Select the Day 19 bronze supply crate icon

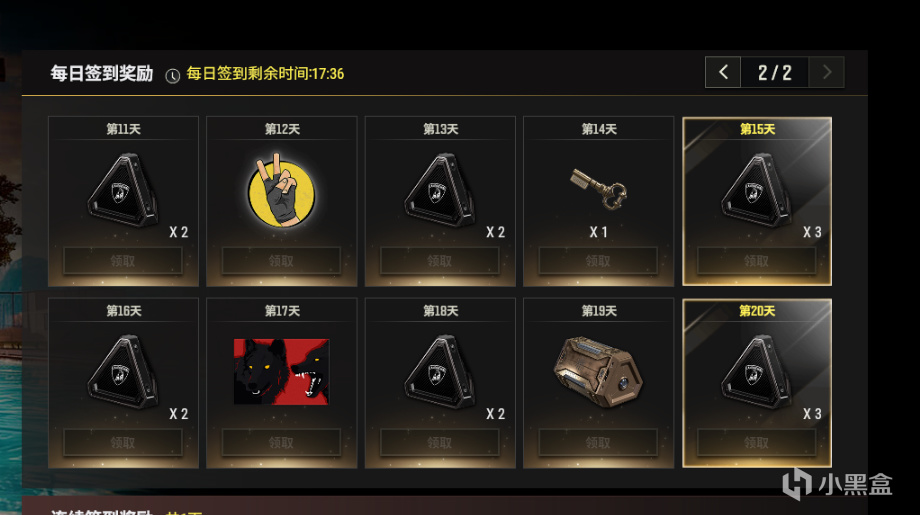coord(598,372)
